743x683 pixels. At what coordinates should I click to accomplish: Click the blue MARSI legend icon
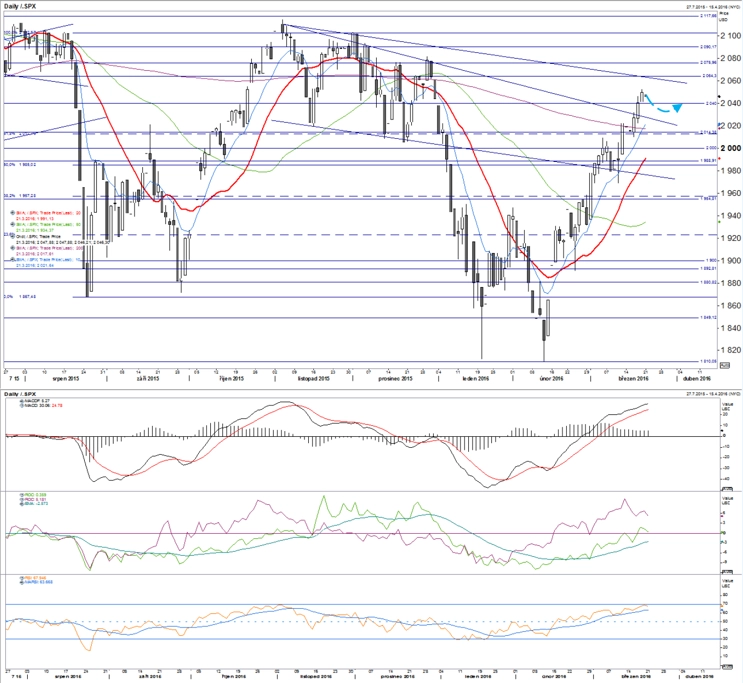(x=22, y=582)
